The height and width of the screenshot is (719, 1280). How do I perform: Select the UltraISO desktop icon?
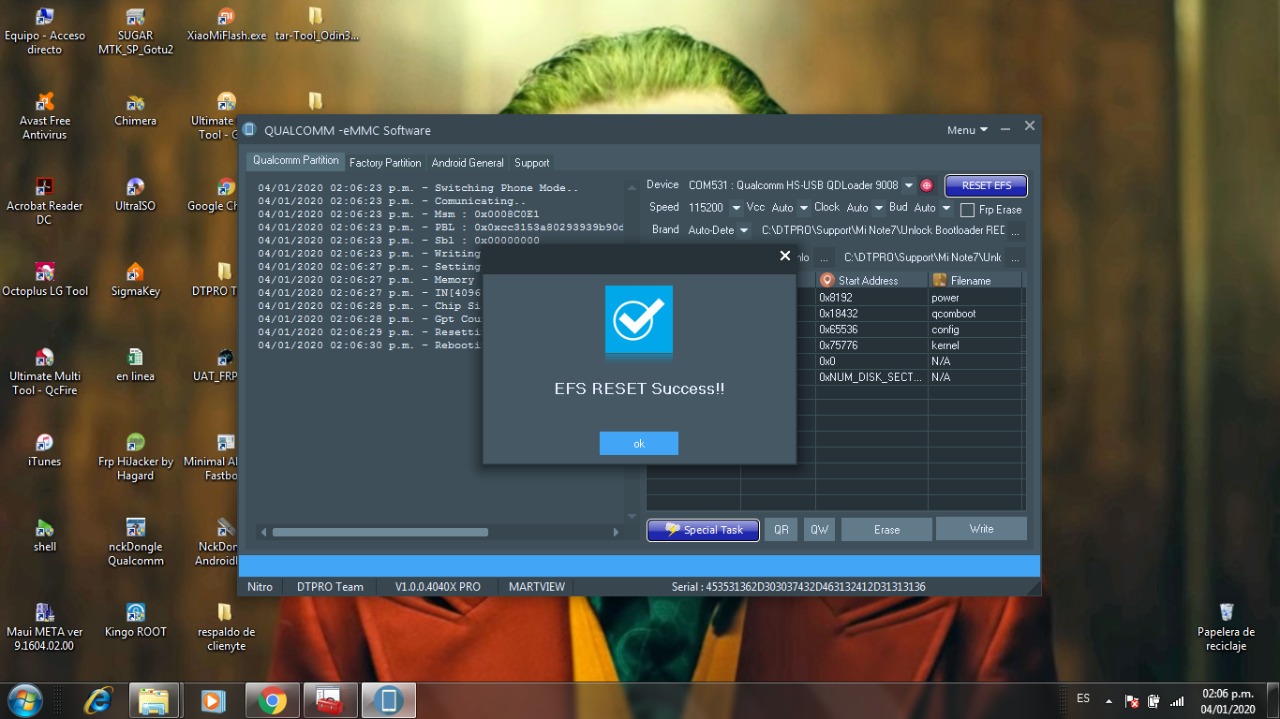135,195
